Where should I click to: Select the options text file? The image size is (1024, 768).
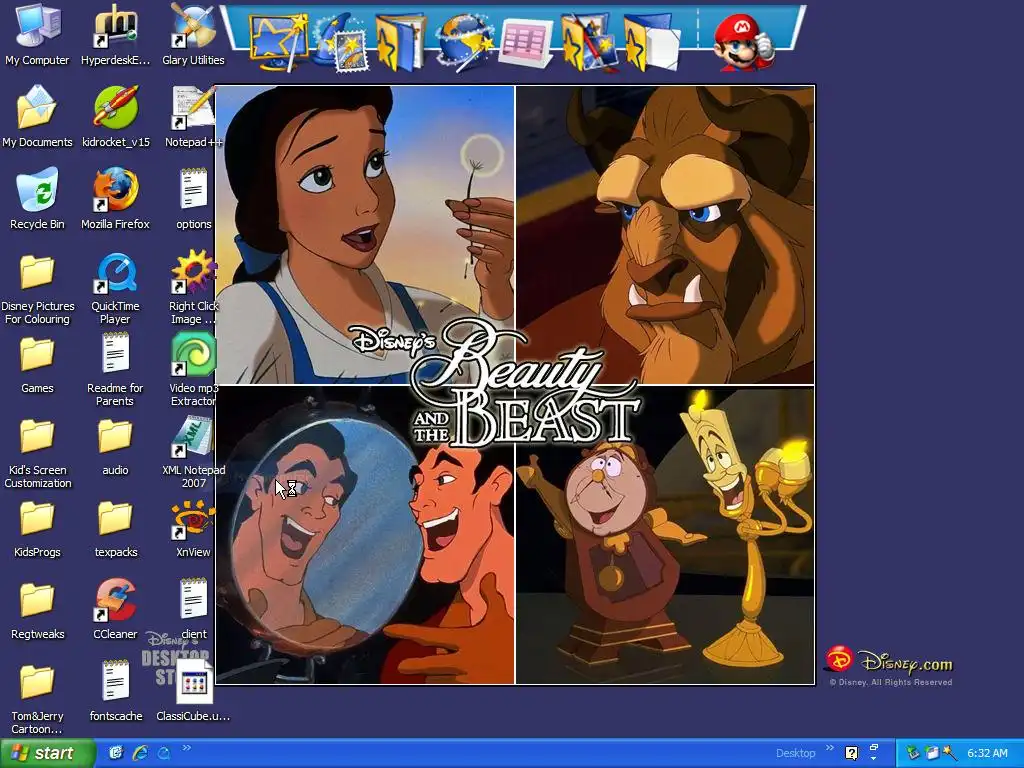coord(193,198)
